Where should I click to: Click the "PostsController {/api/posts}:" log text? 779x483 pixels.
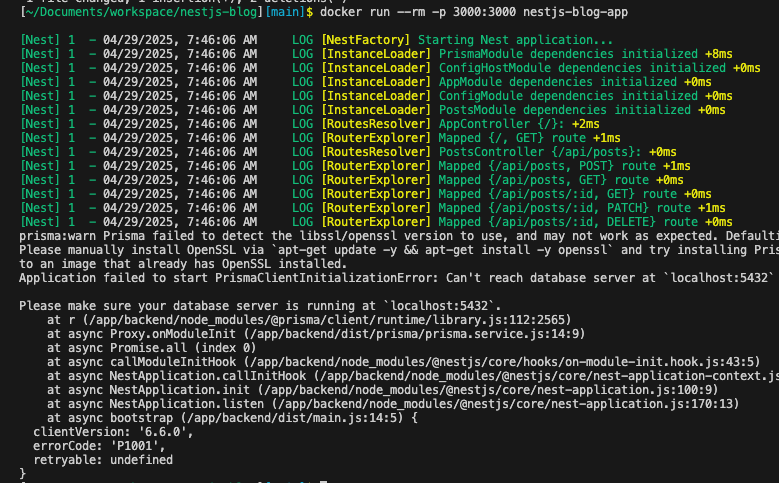coord(540,152)
